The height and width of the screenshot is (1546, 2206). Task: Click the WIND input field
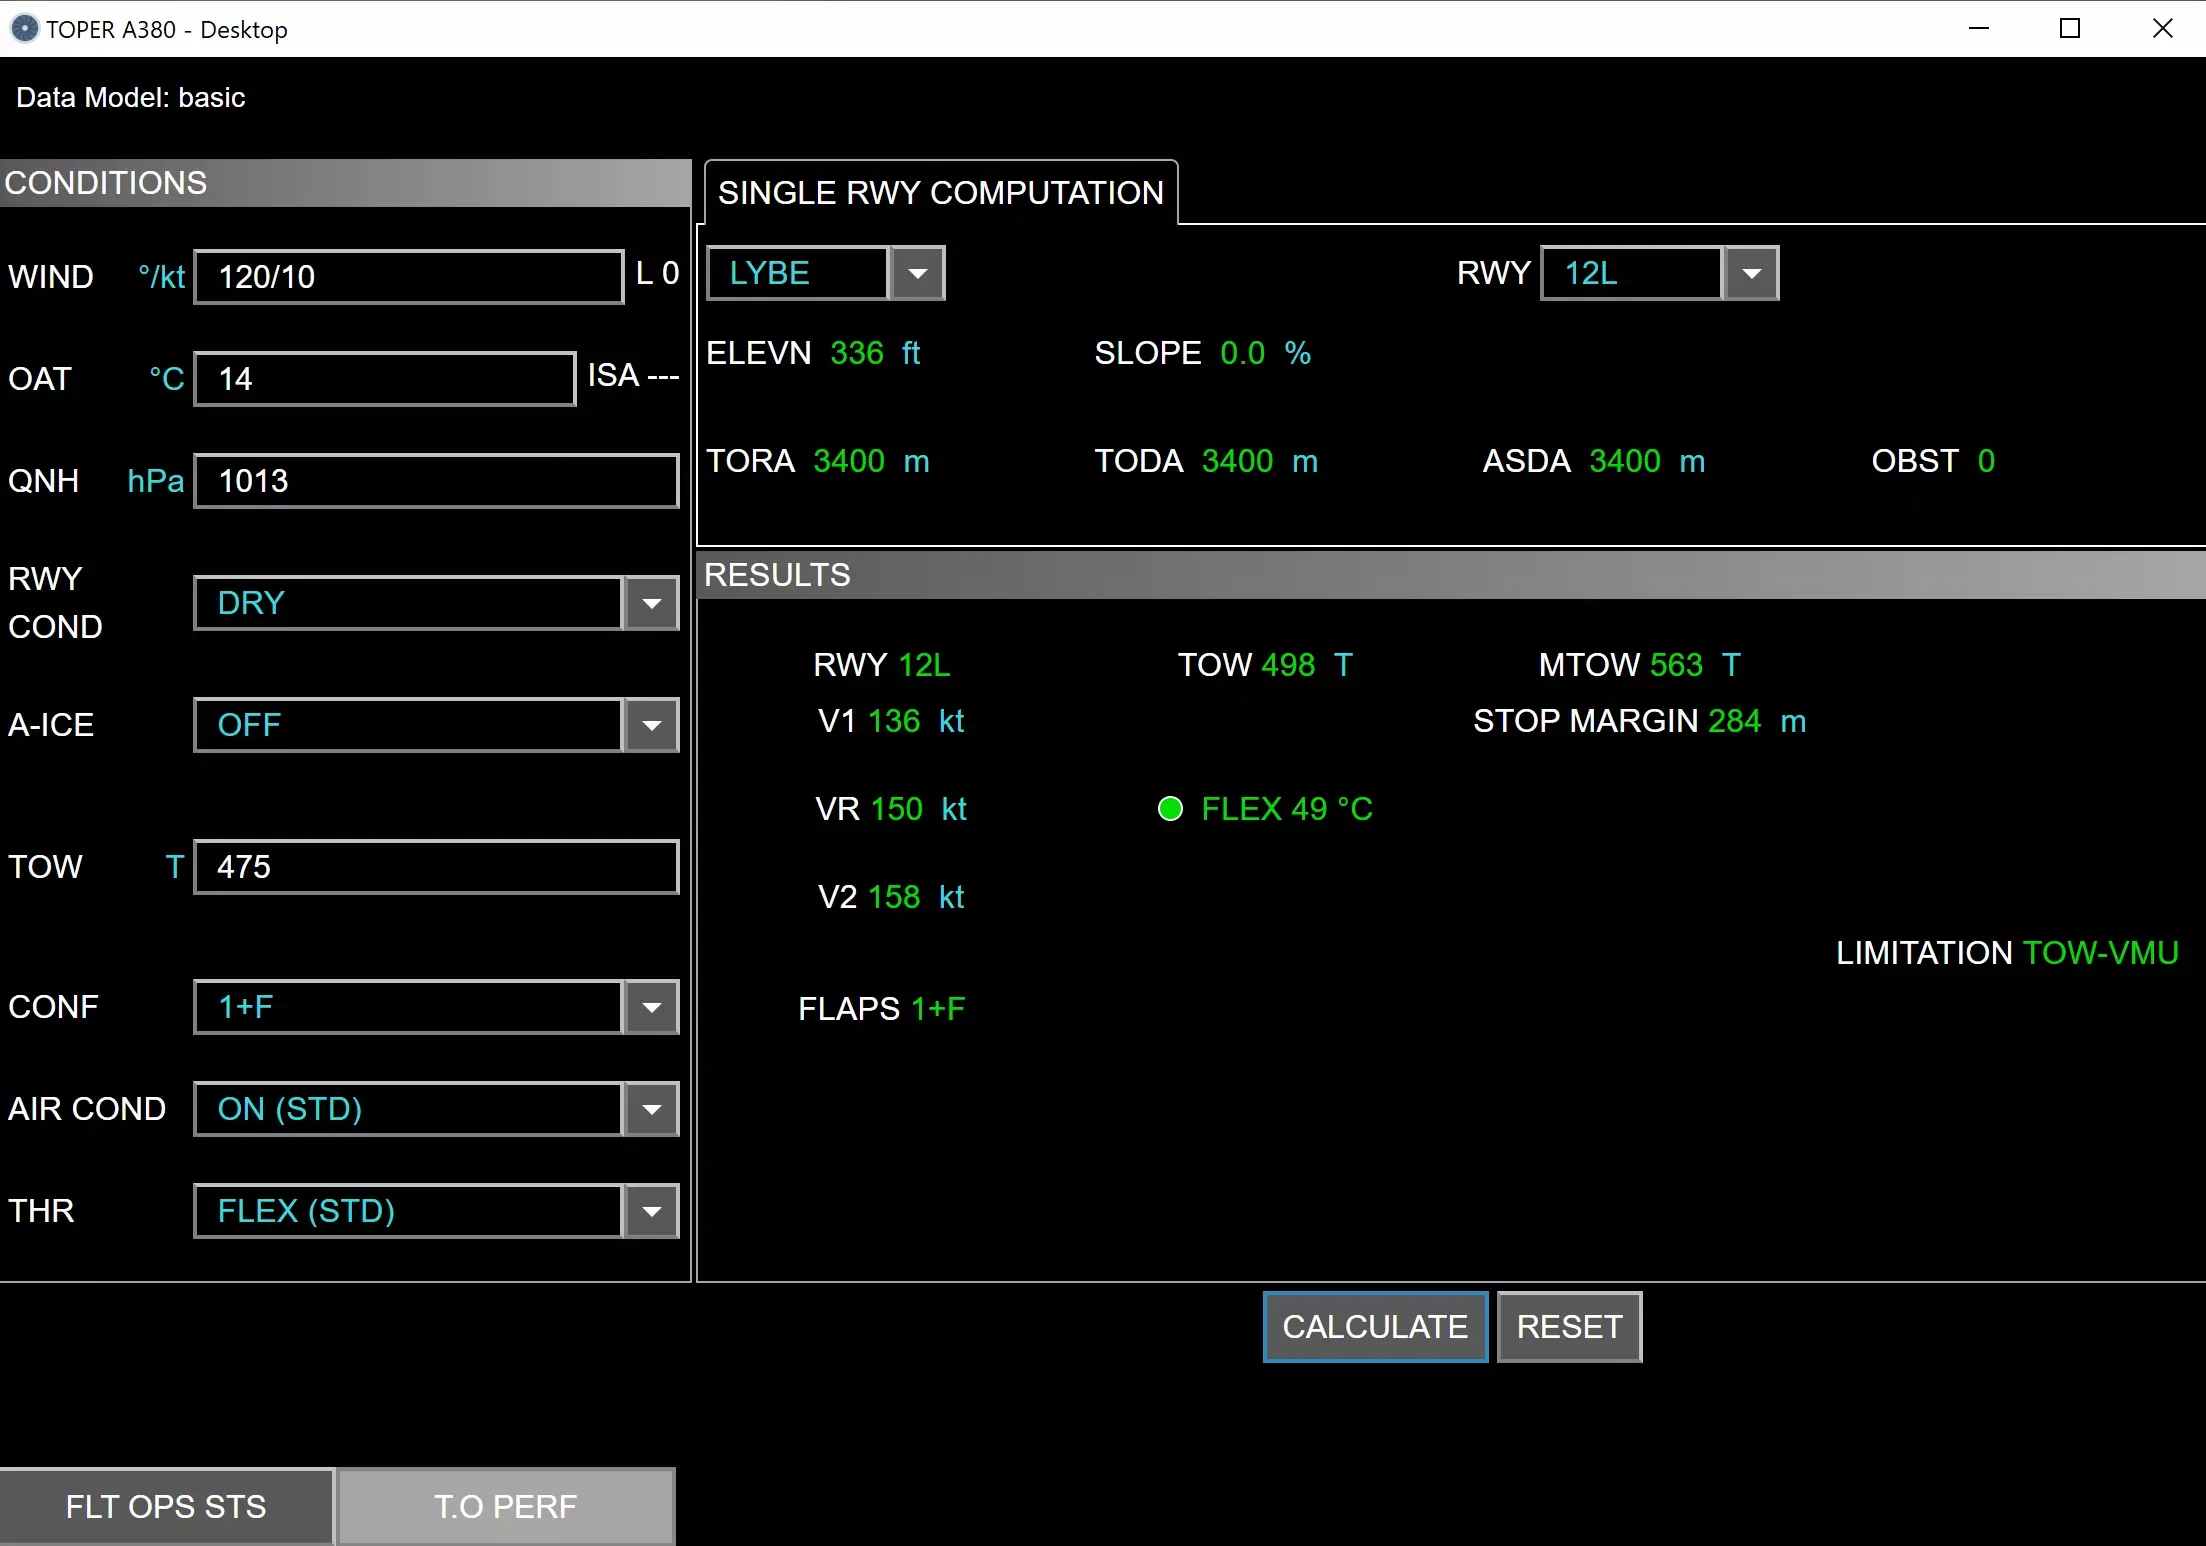click(408, 277)
